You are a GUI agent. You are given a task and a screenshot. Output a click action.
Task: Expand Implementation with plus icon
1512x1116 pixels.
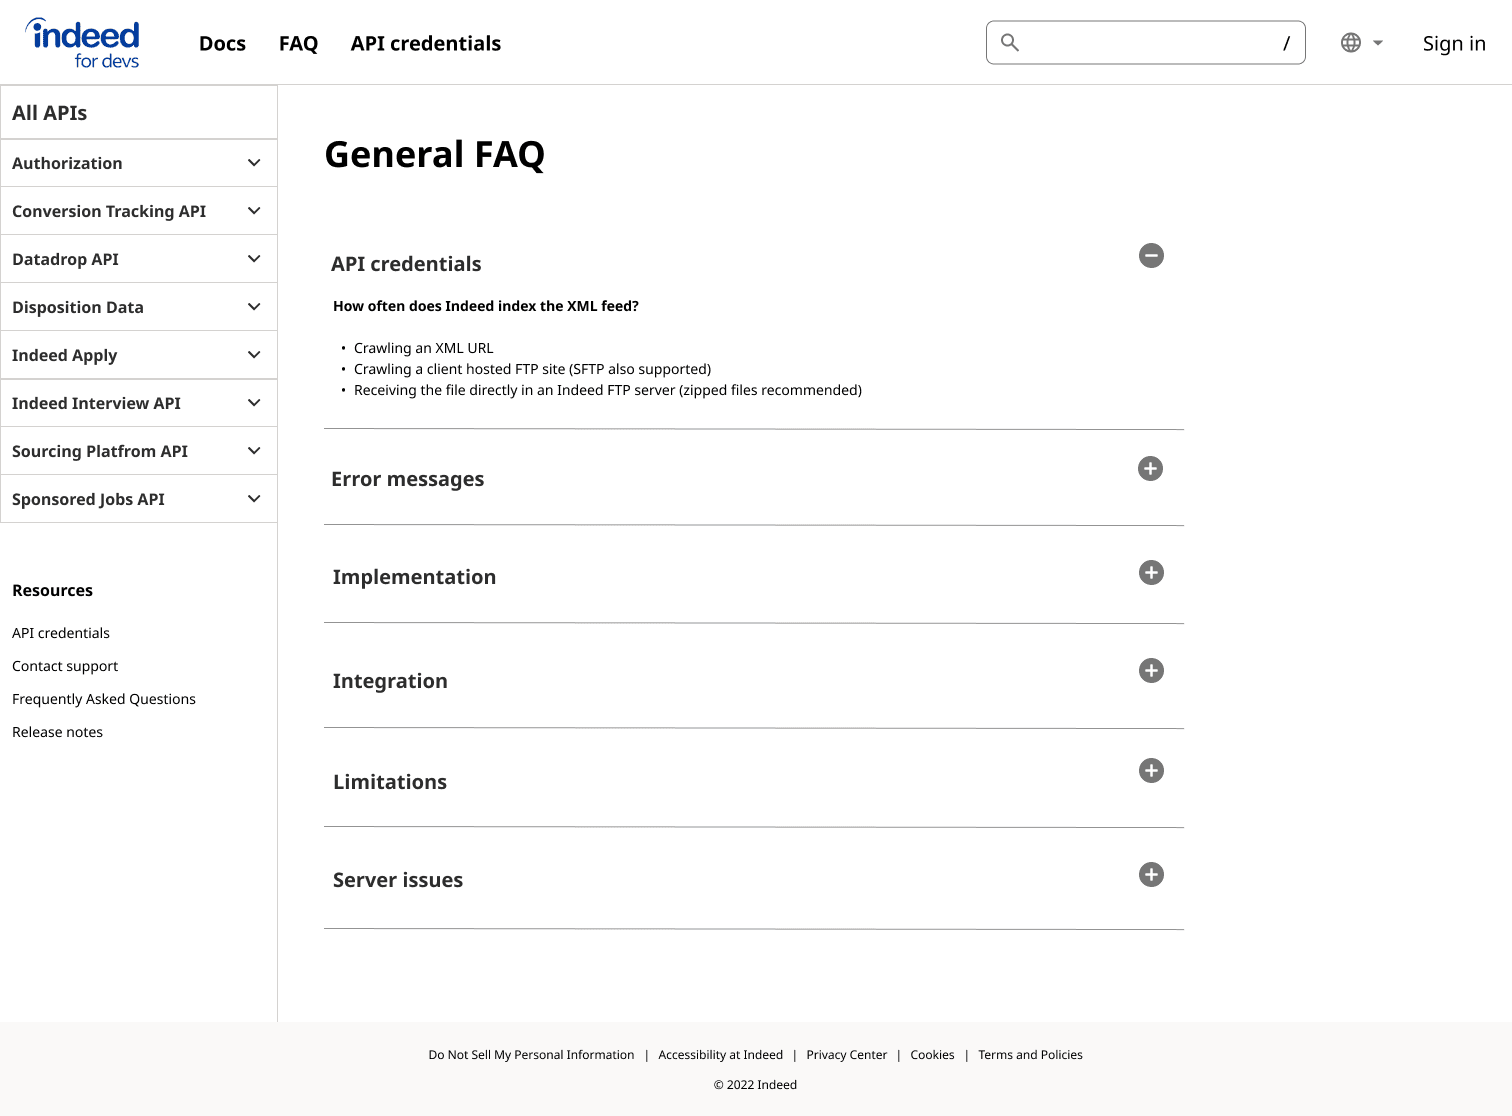[x=1151, y=573]
